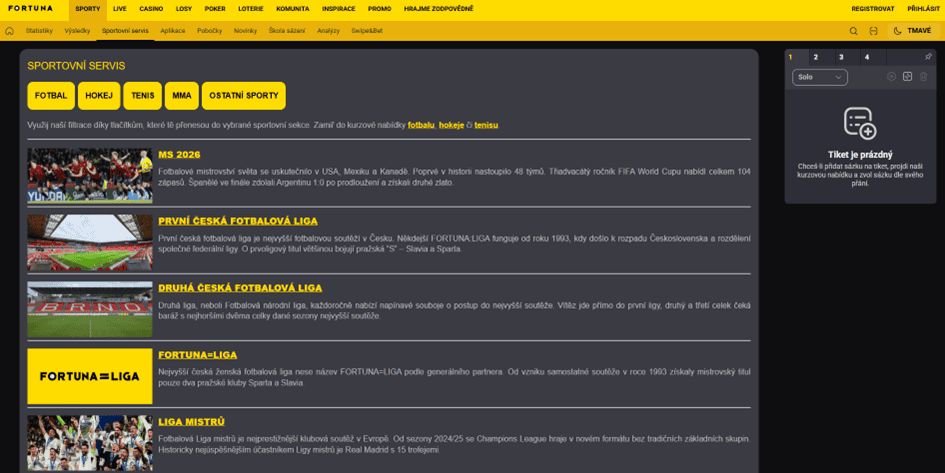Click the Liga mistrů trophy thumbnail
The image size is (945, 473).
click(90, 443)
